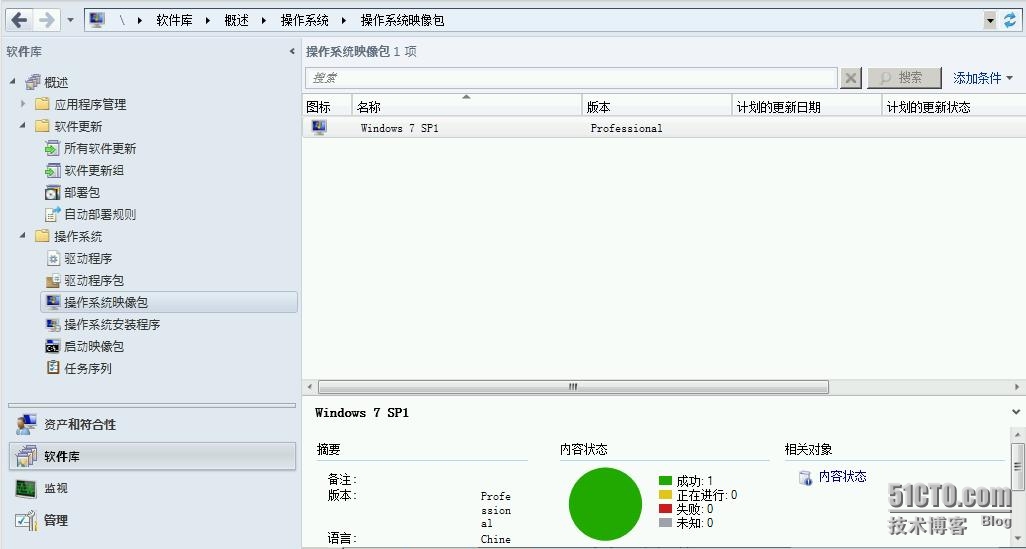Go forward with the right arrow button

(x=46, y=20)
